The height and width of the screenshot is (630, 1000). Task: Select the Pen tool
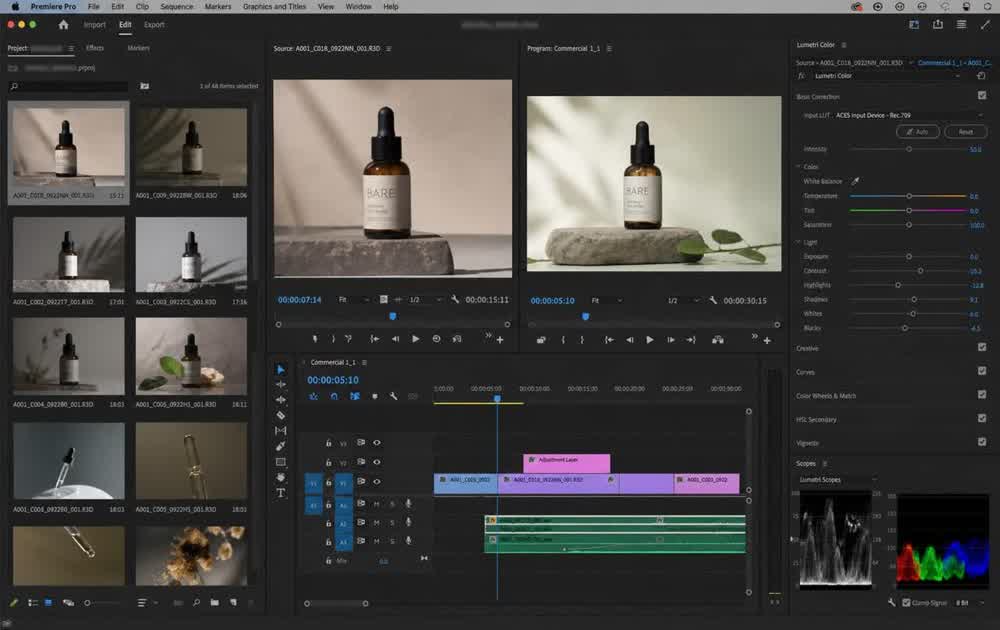point(281,446)
